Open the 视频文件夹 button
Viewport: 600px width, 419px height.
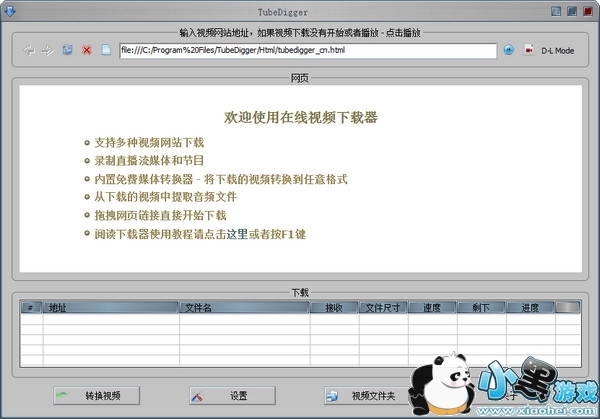(x=367, y=395)
